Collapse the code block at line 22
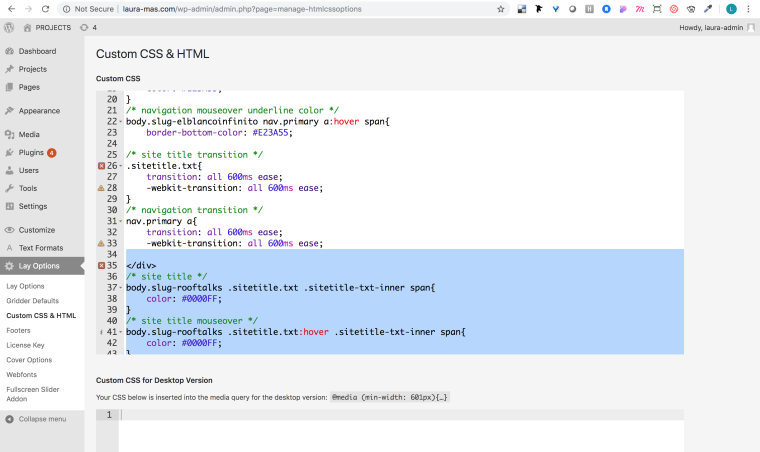This screenshot has height=452, width=760. [x=121, y=121]
